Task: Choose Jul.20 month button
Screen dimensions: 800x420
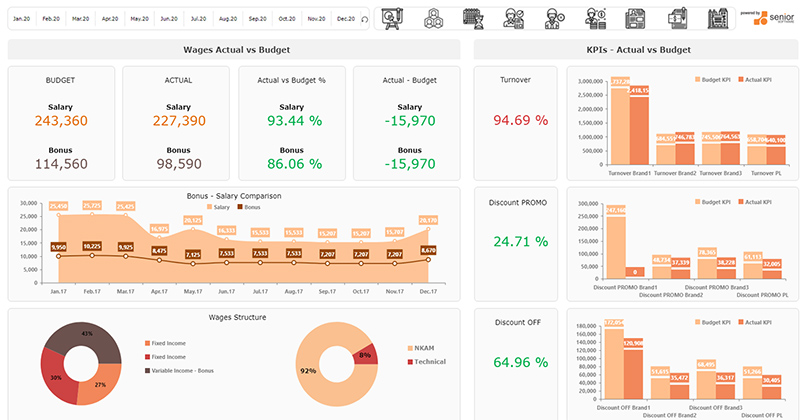Action: tap(198, 18)
